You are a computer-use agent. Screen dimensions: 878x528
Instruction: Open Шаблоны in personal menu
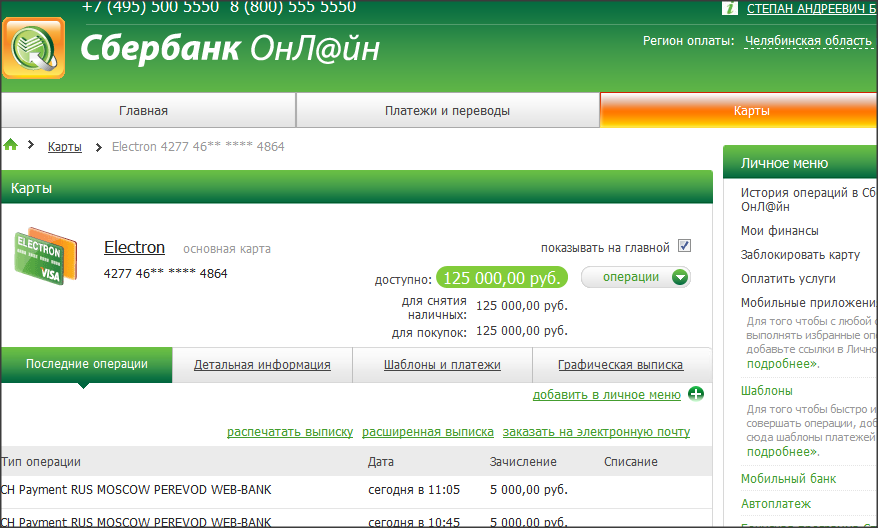click(767, 390)
